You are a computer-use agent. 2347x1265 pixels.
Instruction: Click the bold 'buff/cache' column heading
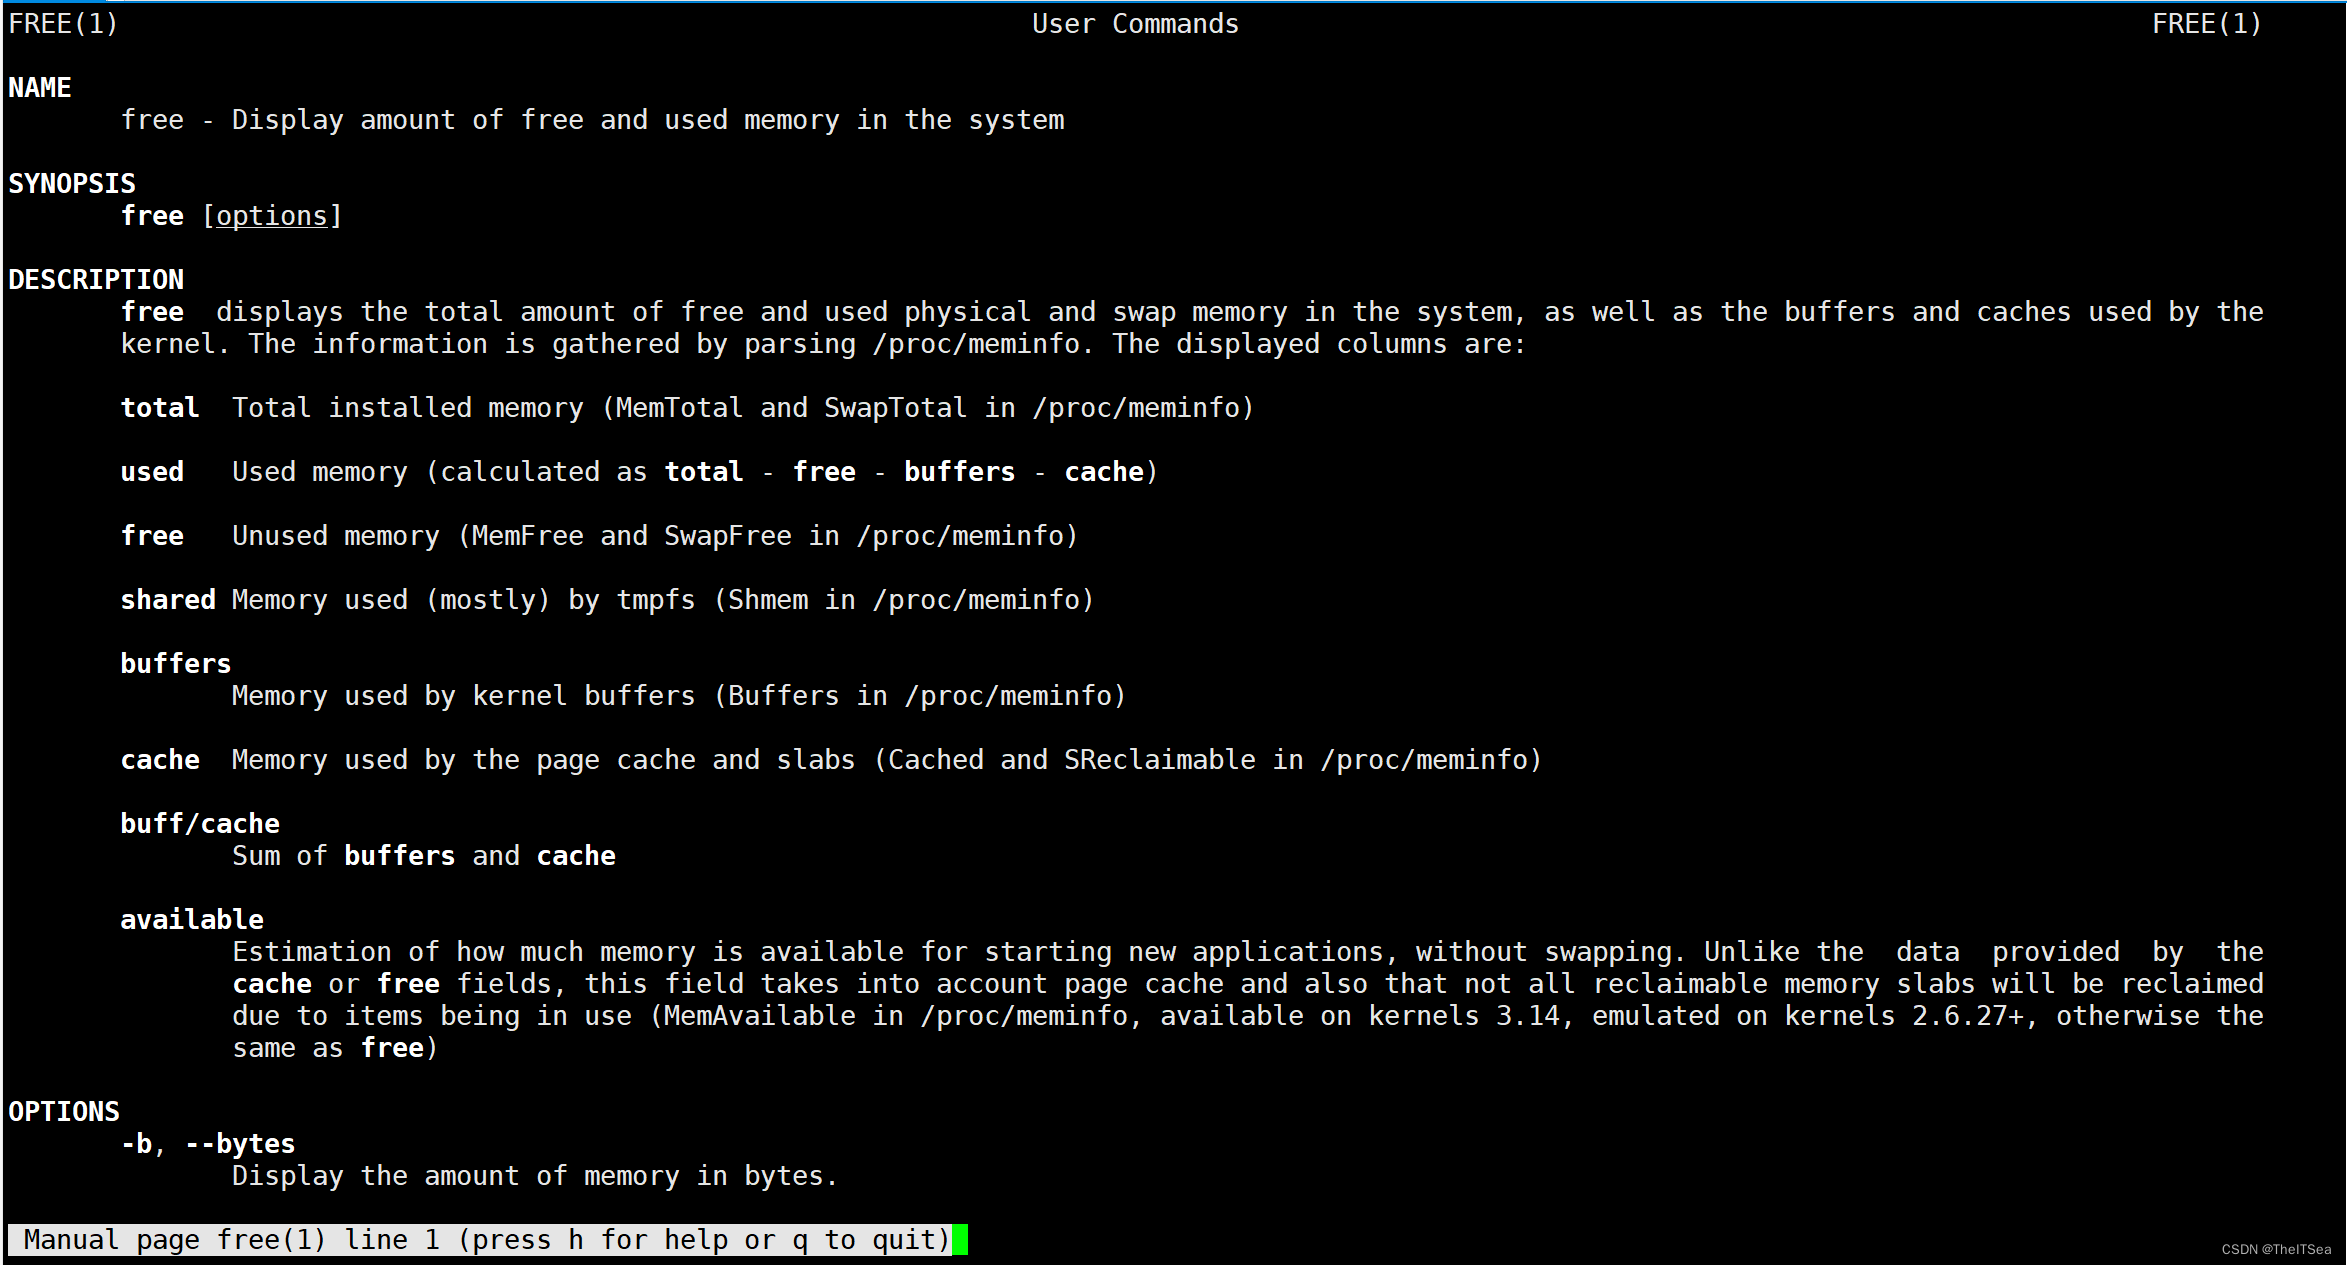coord(200,824)
